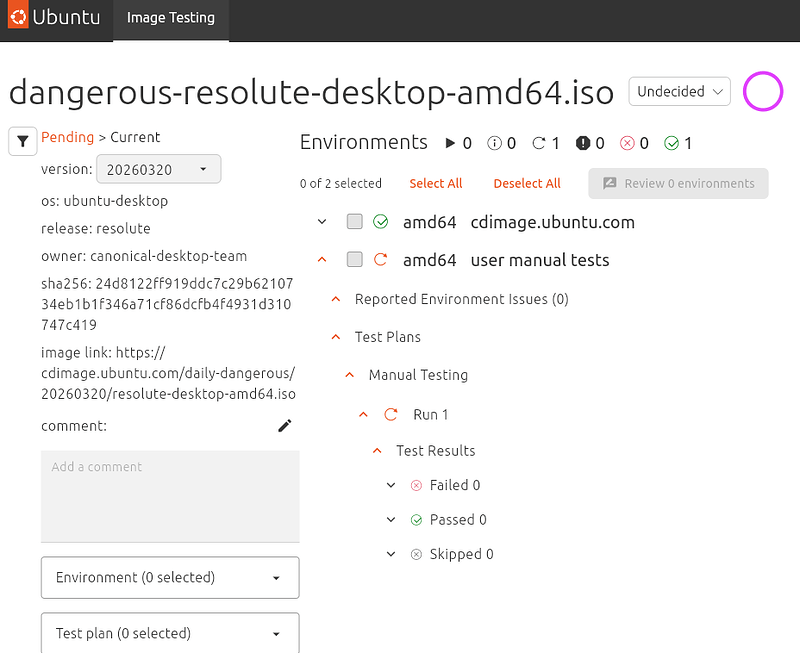Check the user manual tests checkbox
The width and height of the screenshot is (800, 653).
click(x=355, y=259)
